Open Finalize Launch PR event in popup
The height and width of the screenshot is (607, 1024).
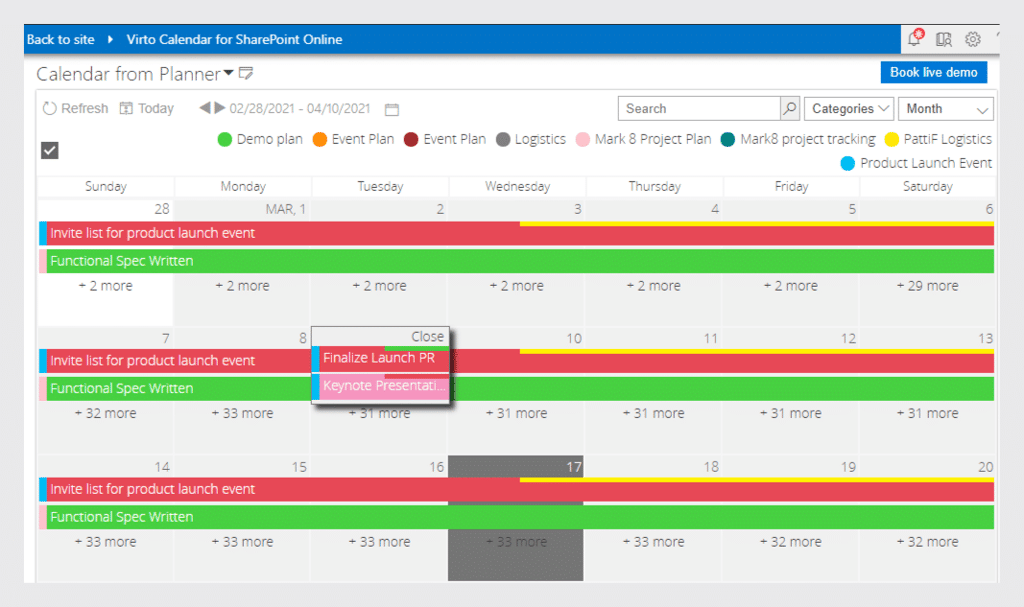point(381,358)
